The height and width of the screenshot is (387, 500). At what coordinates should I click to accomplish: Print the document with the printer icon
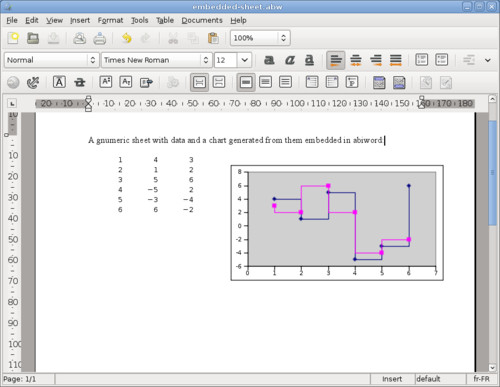pos(99,38)
